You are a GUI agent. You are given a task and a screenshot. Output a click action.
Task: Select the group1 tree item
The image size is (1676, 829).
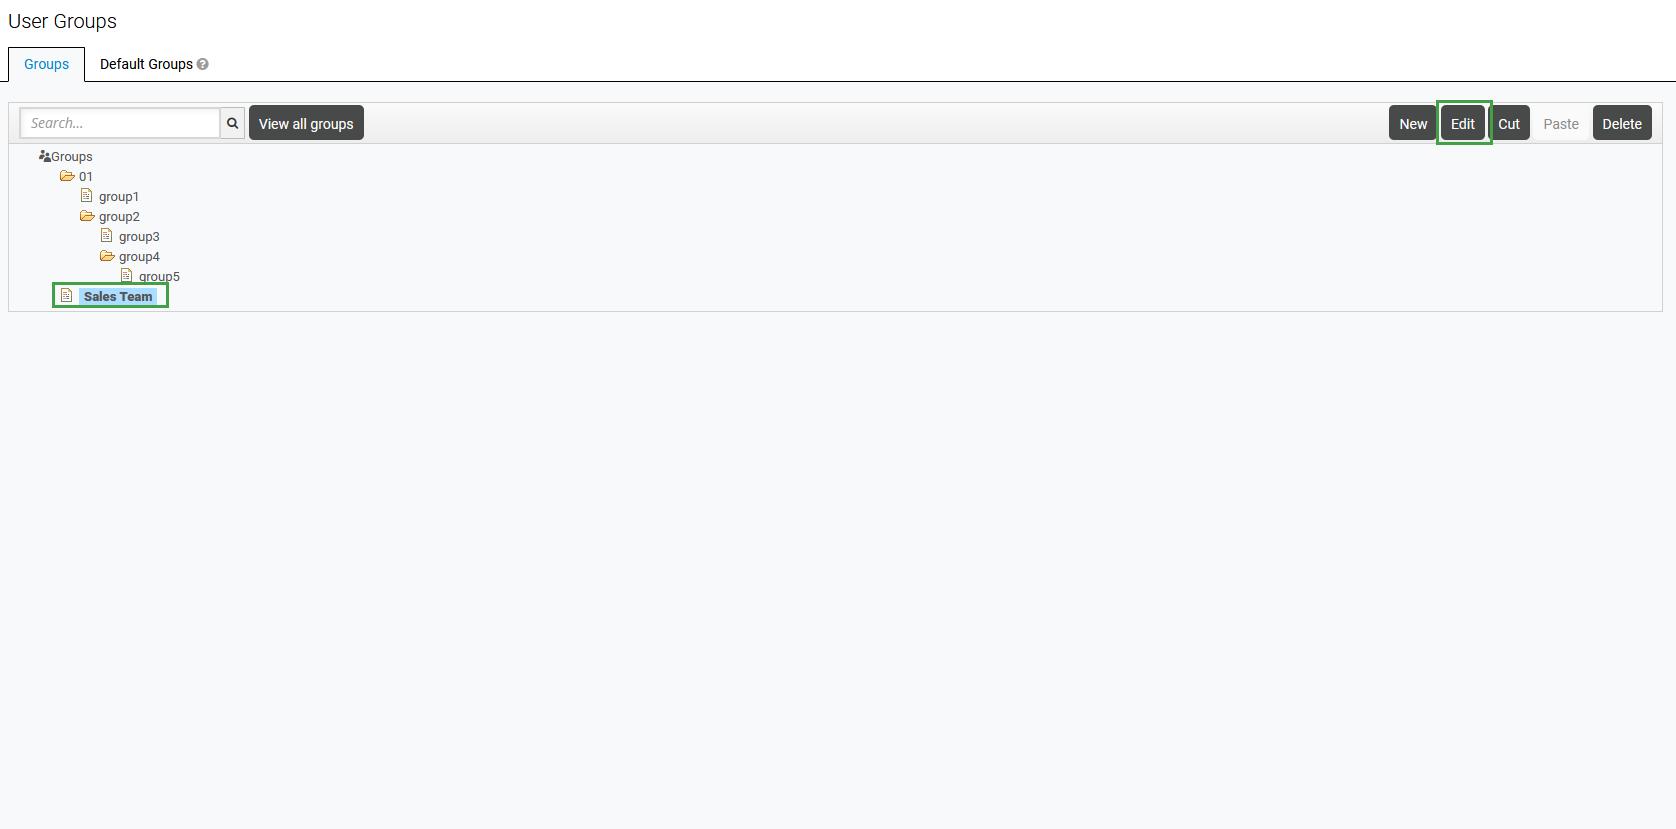[x=119, y=197]
